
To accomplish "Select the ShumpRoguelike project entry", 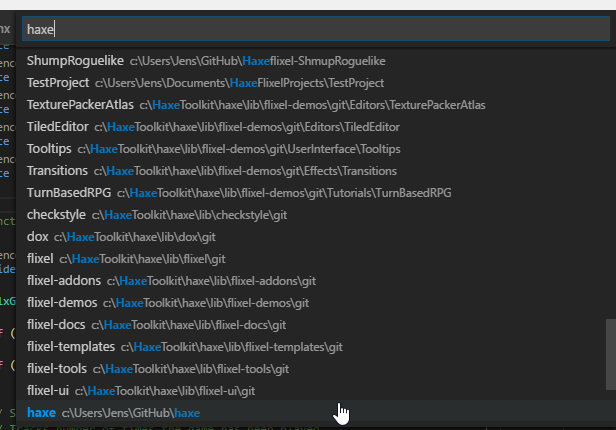I will 316,61.
